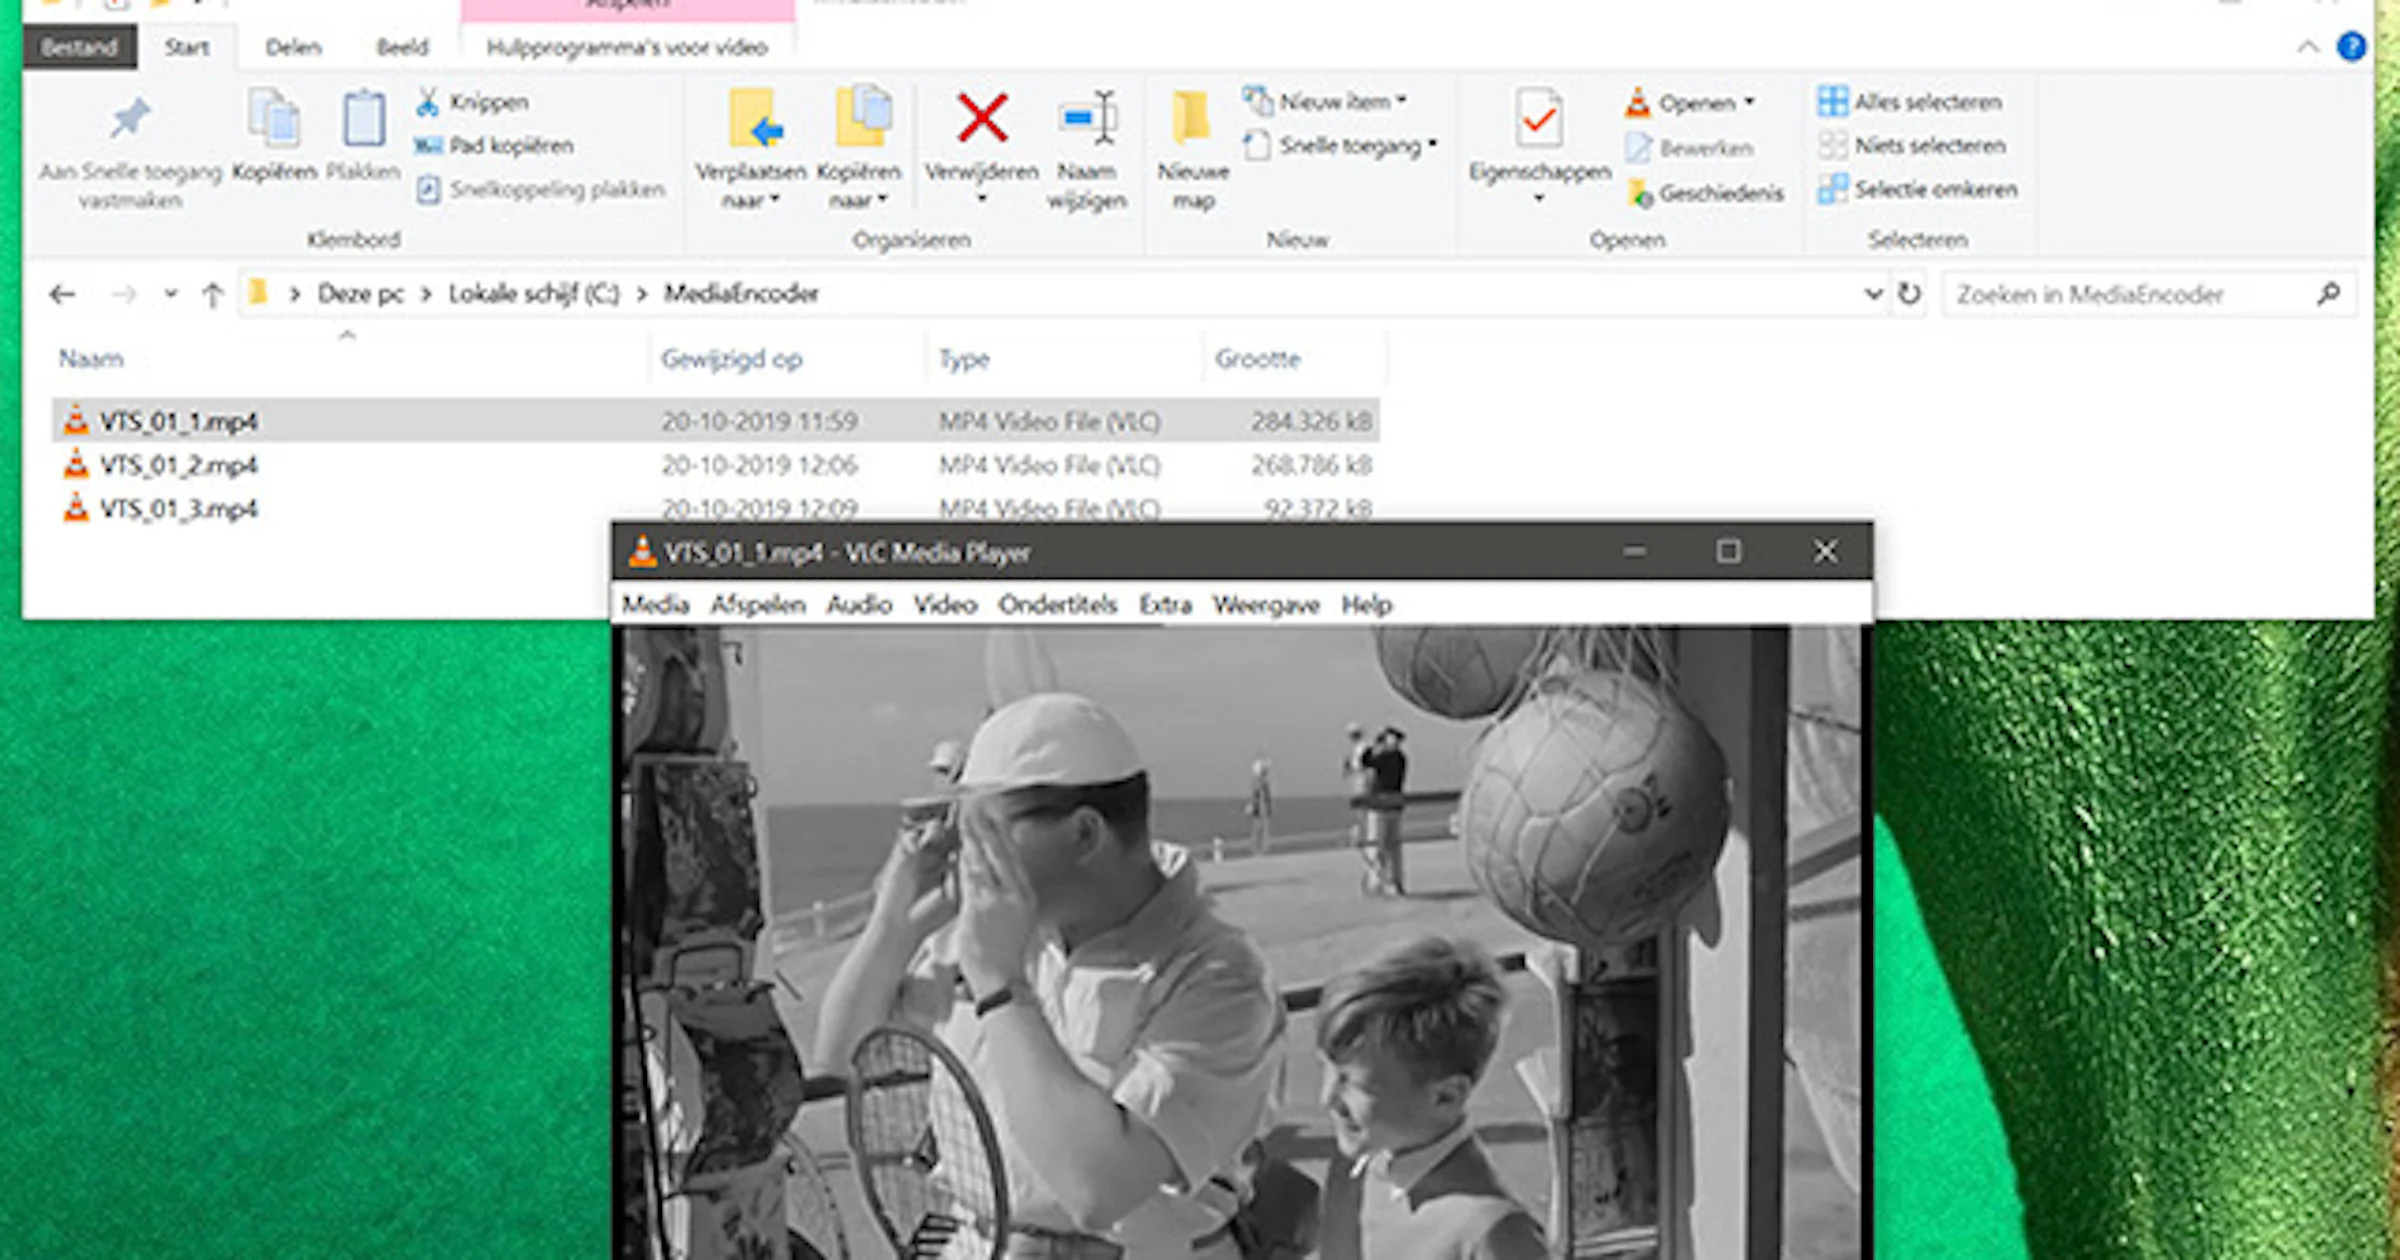Create a new folder with Nieuwe map
This screenshot has height=1260, width=2400.
pyautogui.click(x=1193, y=150)
